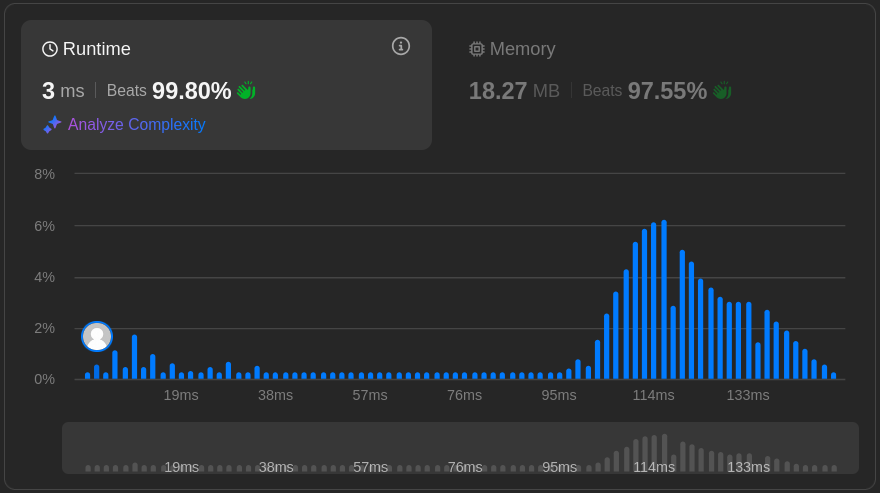Click 114ms in the gray overview strip
This screenshot has height=493, width=880.
(654, 467)
